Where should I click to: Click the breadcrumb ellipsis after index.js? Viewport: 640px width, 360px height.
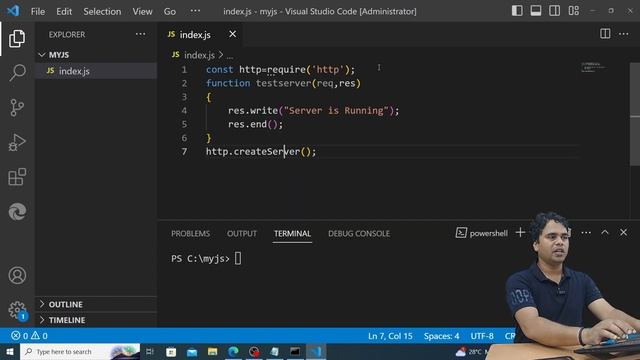(230, 56)
